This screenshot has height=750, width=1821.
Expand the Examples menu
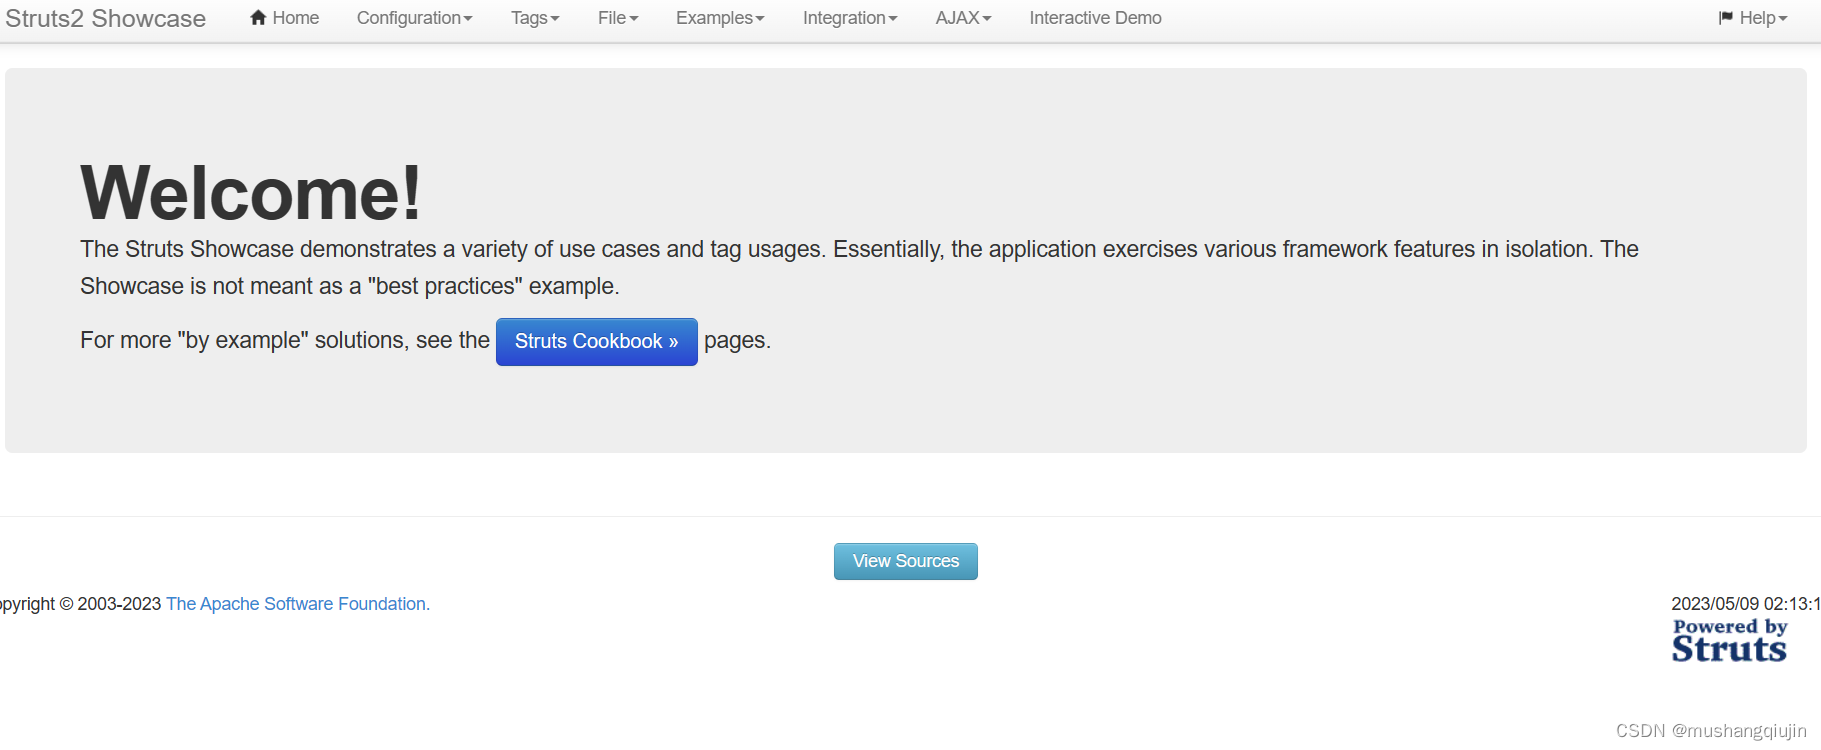[720, 18]
